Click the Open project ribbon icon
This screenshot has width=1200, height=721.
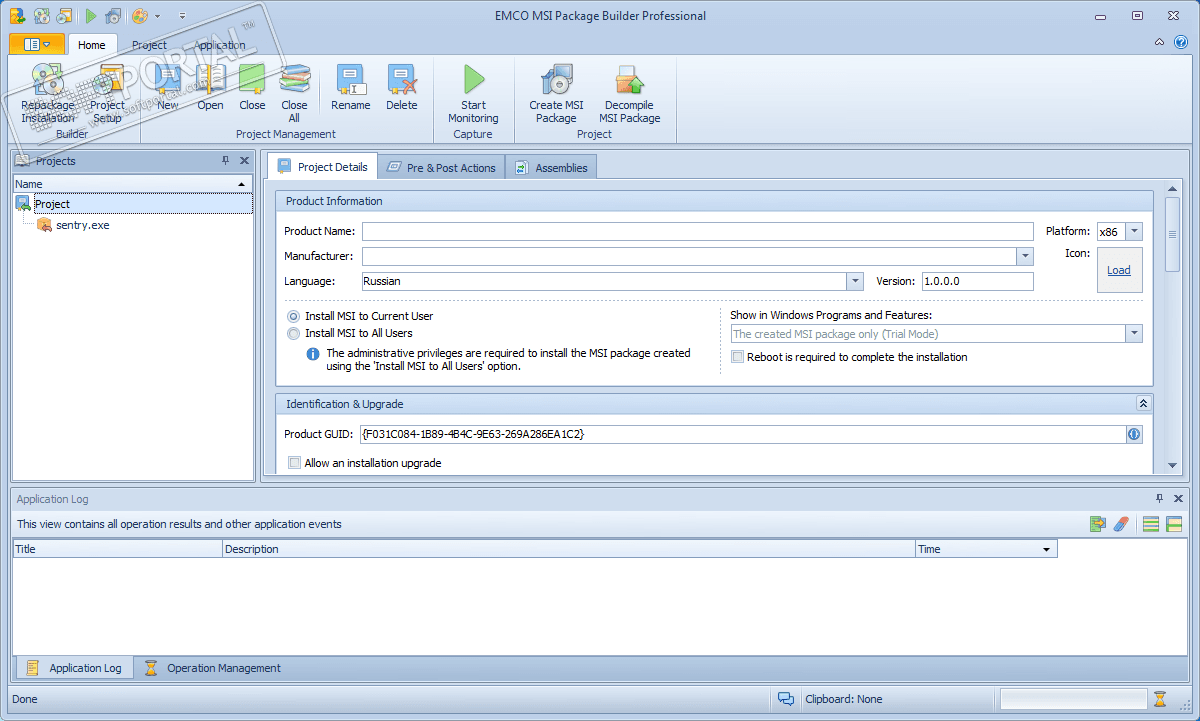coord(210,88)
